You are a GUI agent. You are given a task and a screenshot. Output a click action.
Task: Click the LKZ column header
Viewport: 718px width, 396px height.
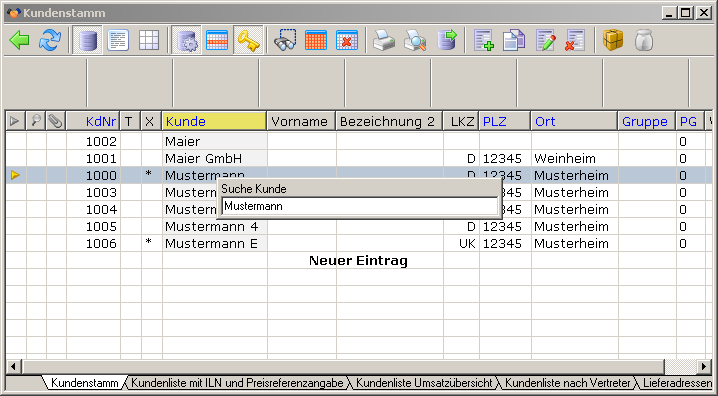tap(461, 121)
